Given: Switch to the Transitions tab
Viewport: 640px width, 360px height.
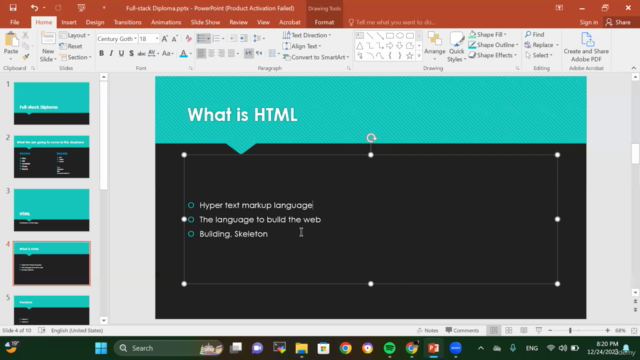Looking at the screenshot, I should point(127,22).
